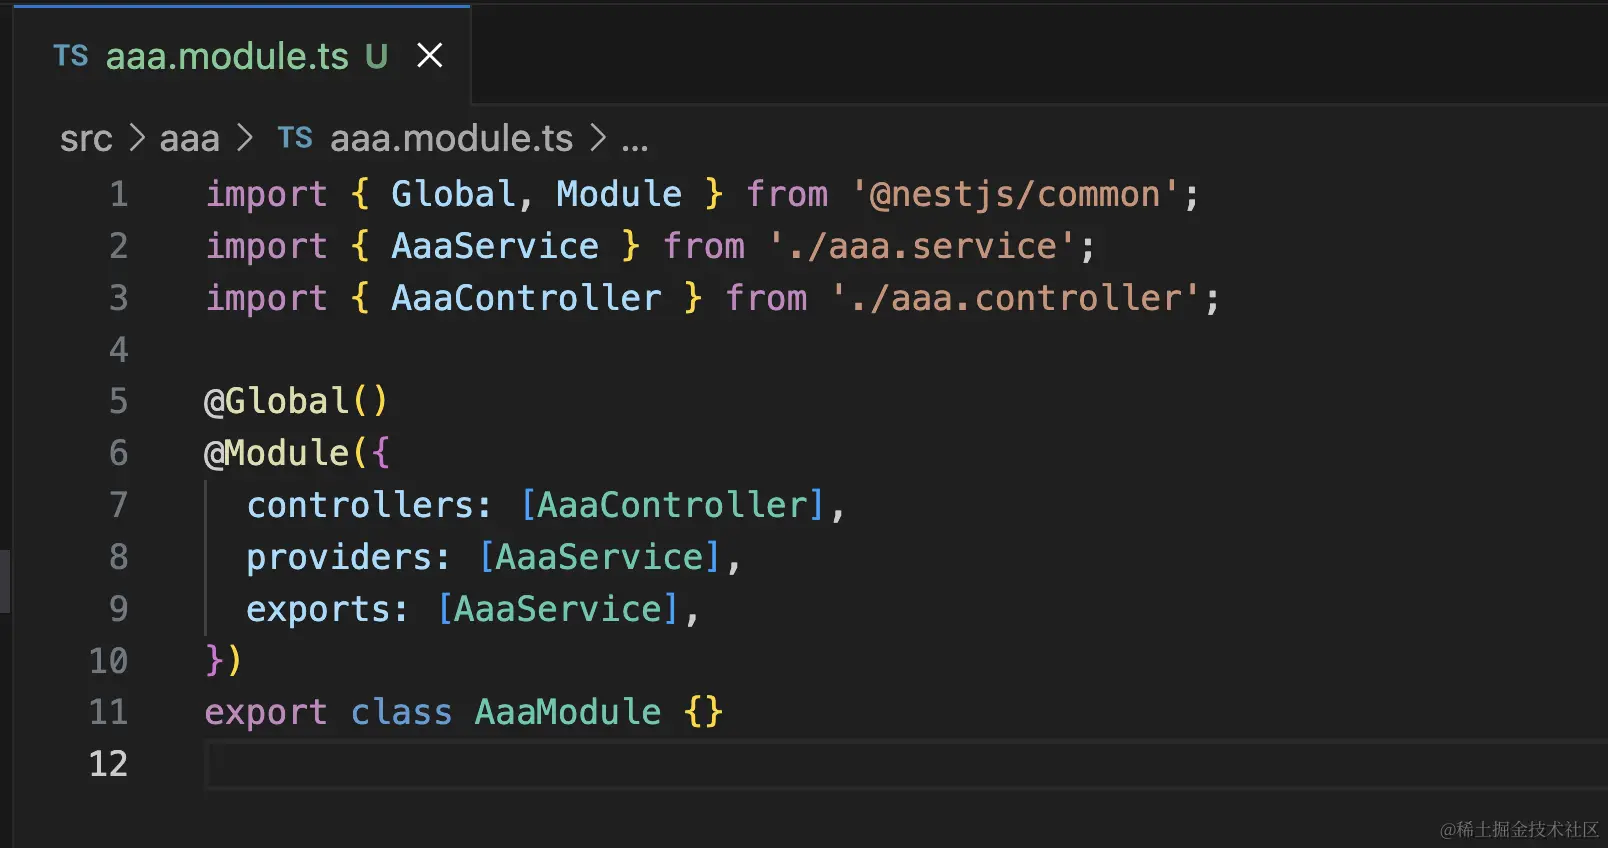Close the aaa.module.ts editor tab
The width and height of the screenshot is (1608, 848).
430,56
